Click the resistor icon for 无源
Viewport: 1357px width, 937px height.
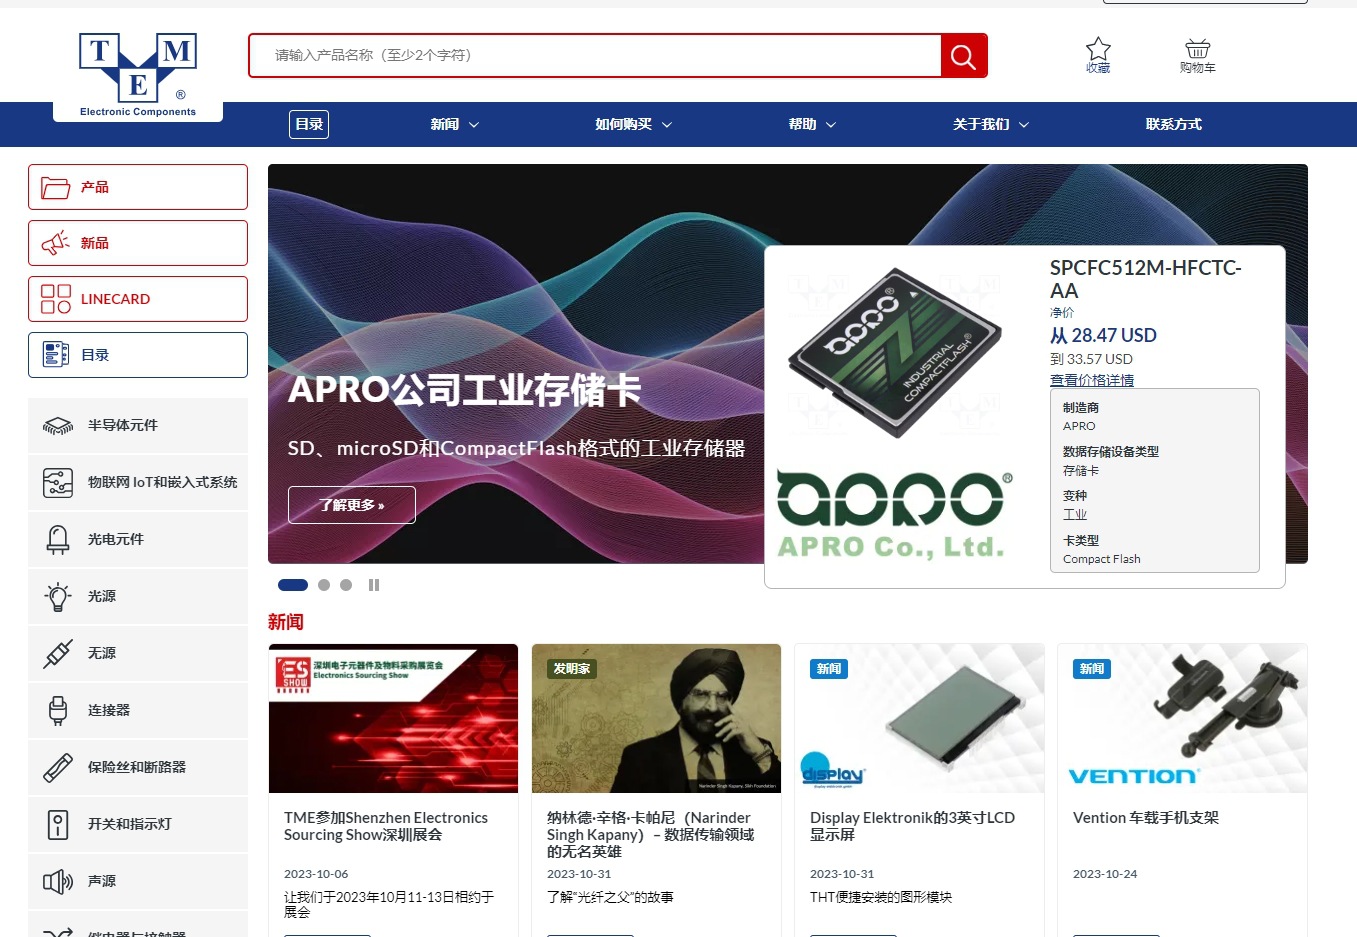pyautogui.click(x=58, y=654)
